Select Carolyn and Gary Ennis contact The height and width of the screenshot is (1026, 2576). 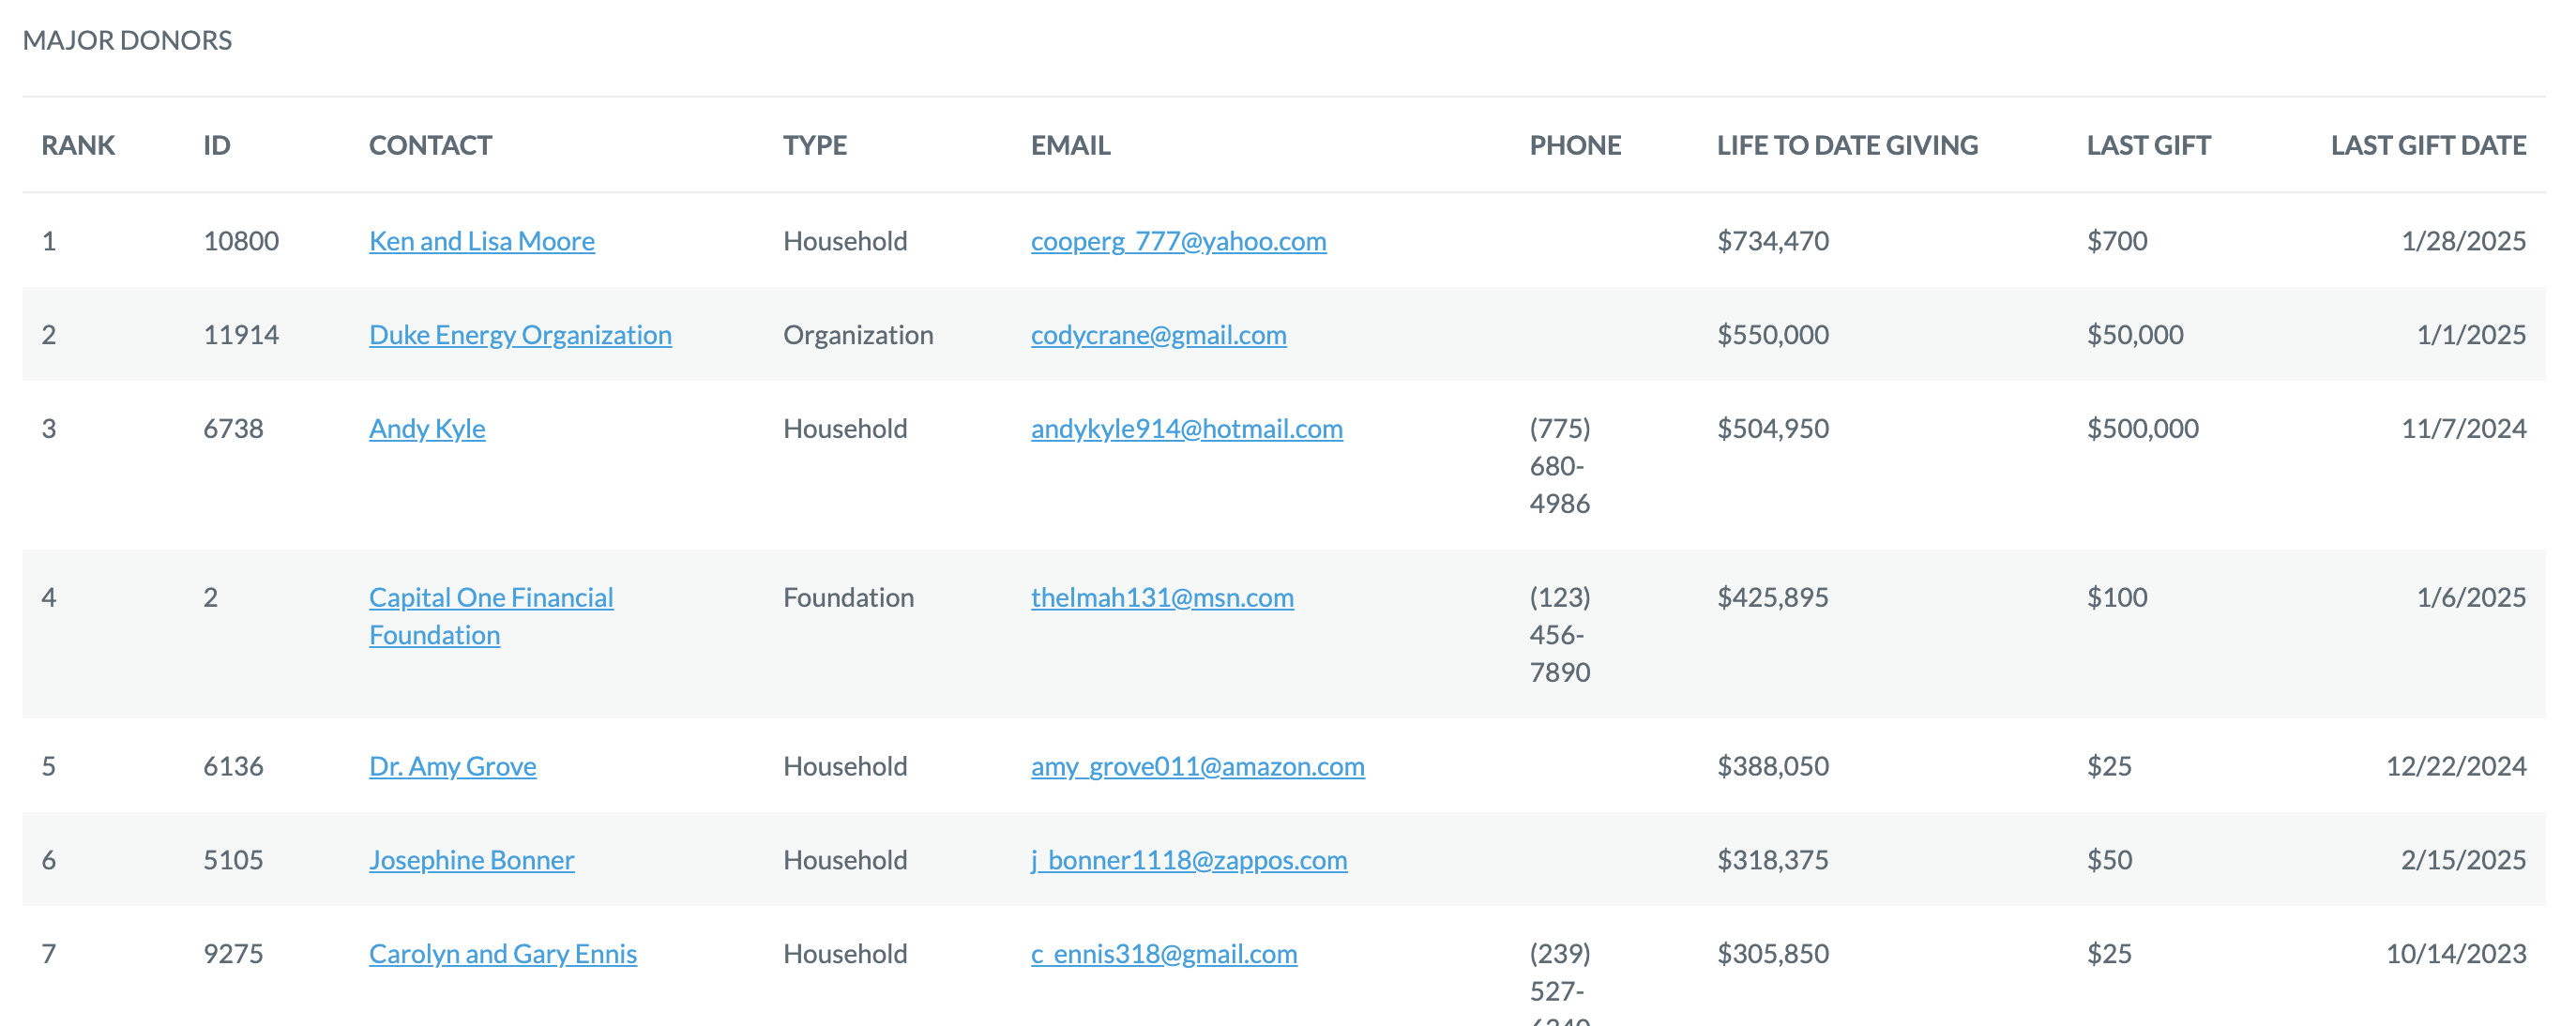502,954
